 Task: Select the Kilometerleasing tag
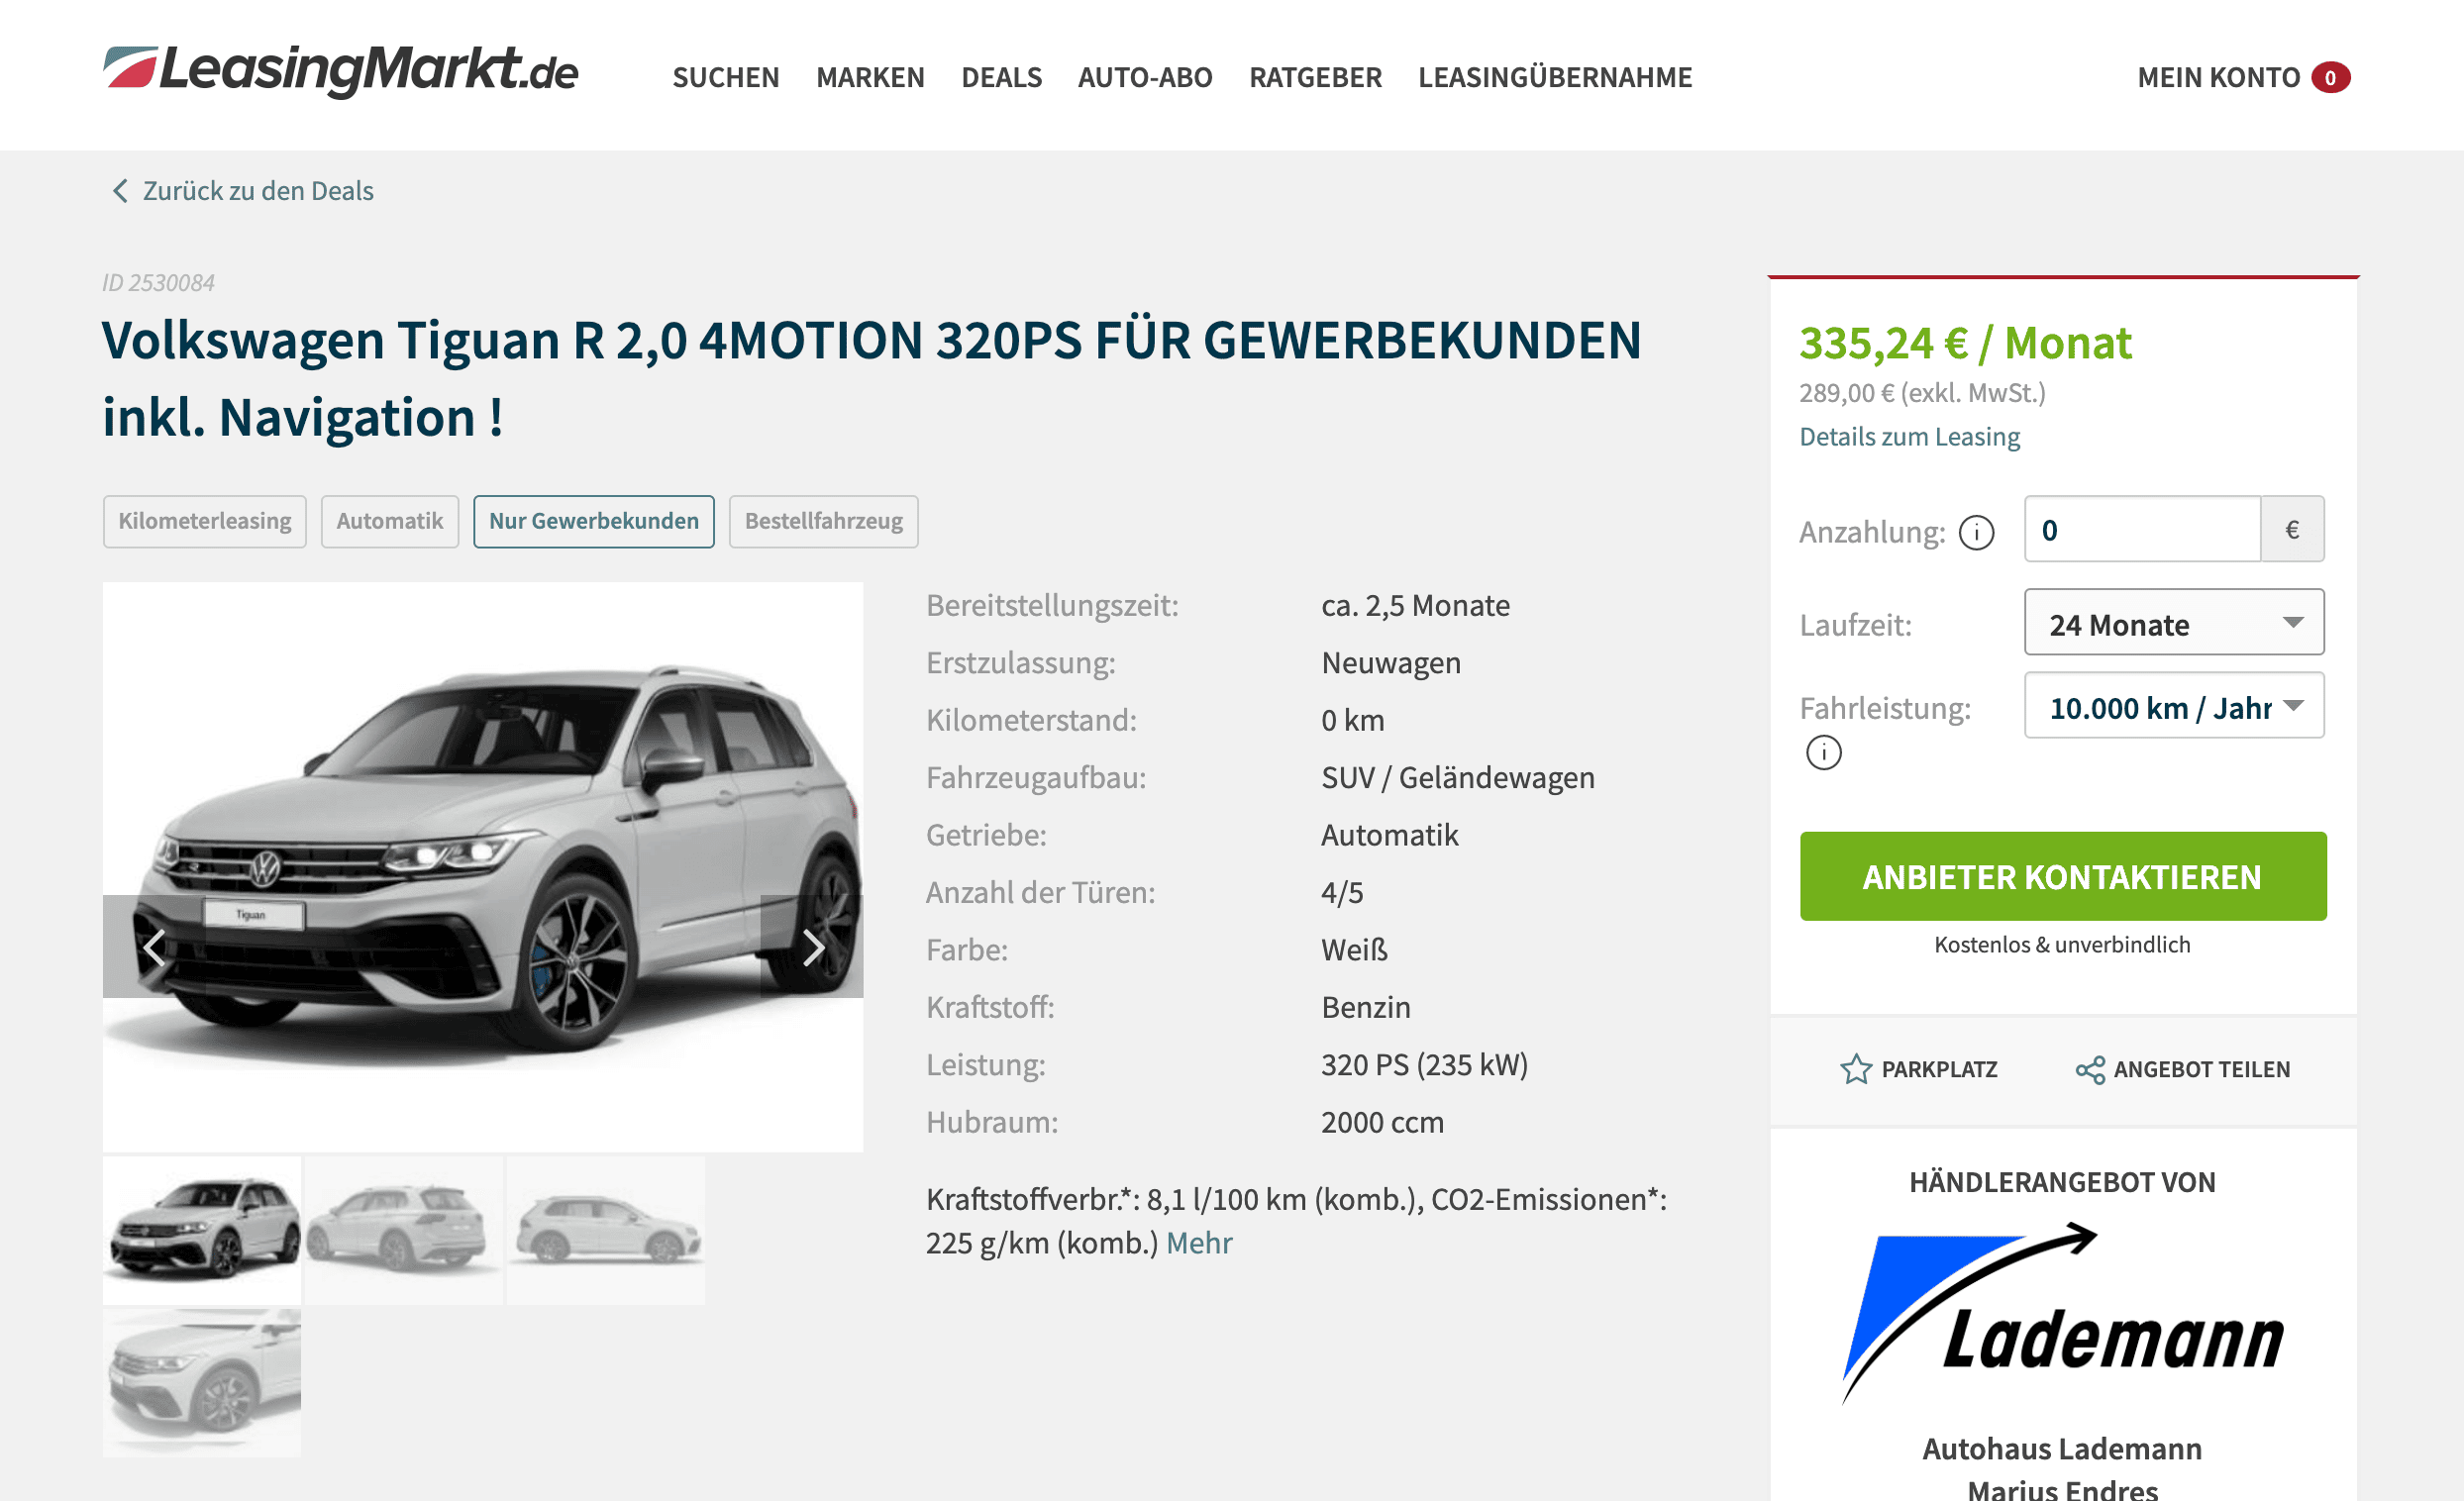[x=205, y=521]
